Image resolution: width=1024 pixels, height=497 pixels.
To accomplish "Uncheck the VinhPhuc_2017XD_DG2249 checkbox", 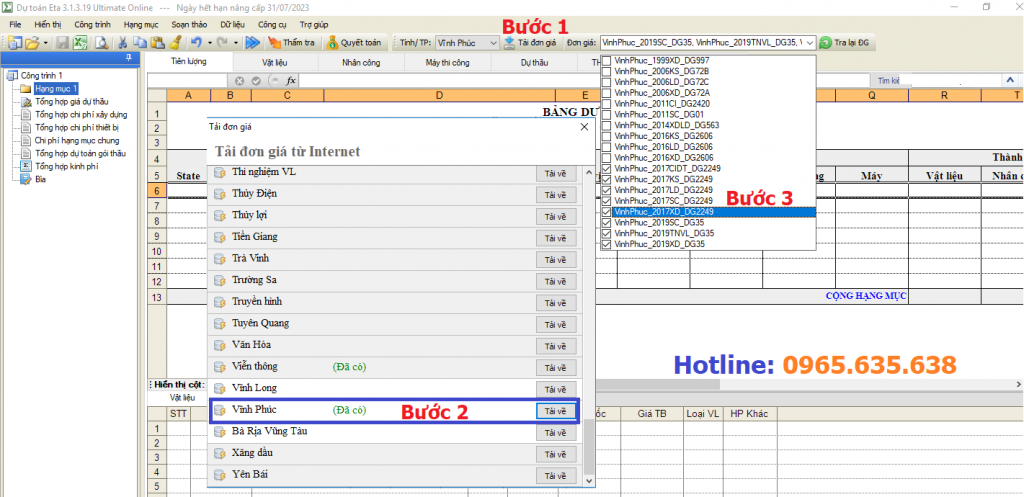I will (x=606, y=212).
